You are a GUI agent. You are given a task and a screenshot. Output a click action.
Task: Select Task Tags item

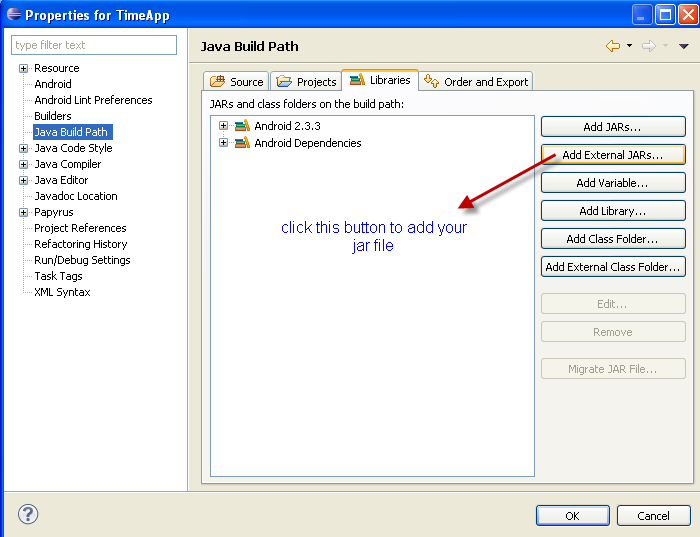[58, 276]
